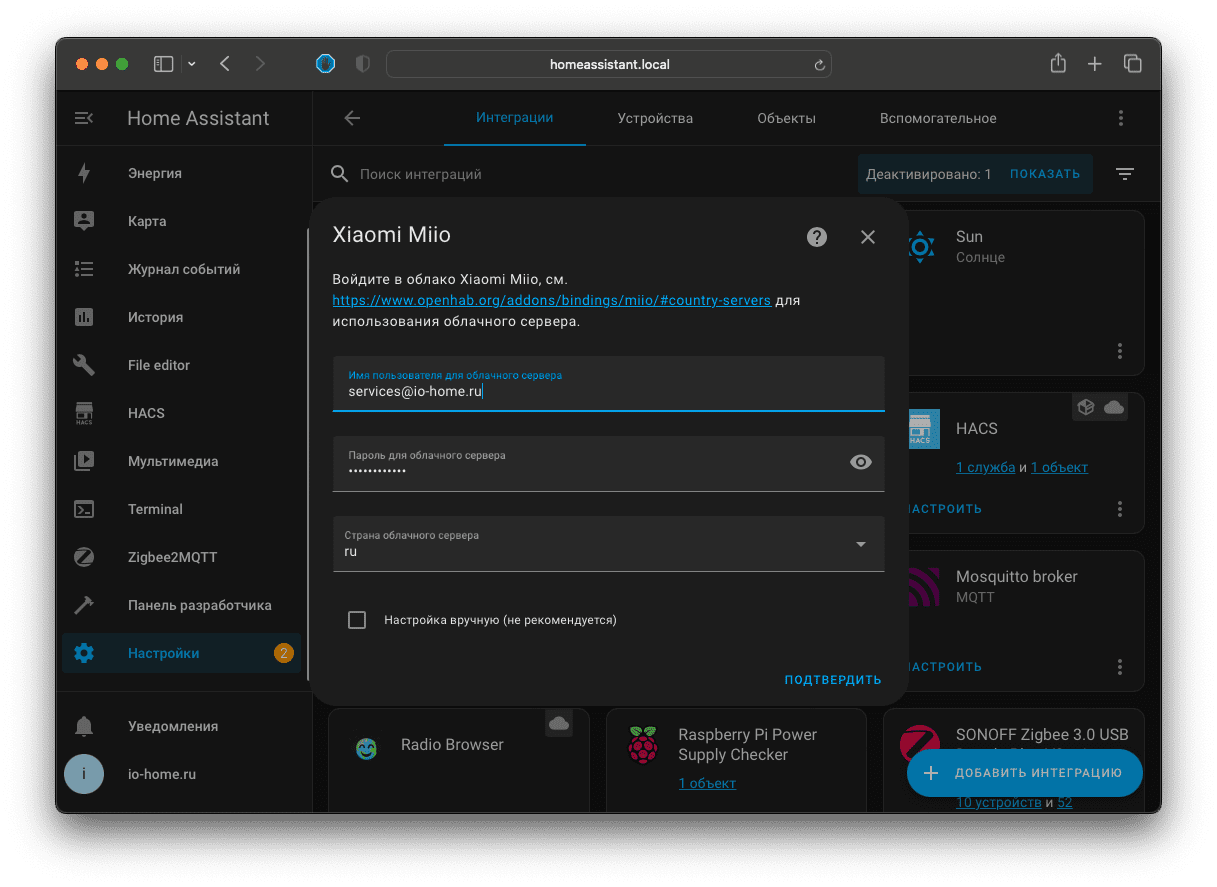1217x887 pixels.
Task: Expand the cloud server country dropdown
Action: (860, 544)
